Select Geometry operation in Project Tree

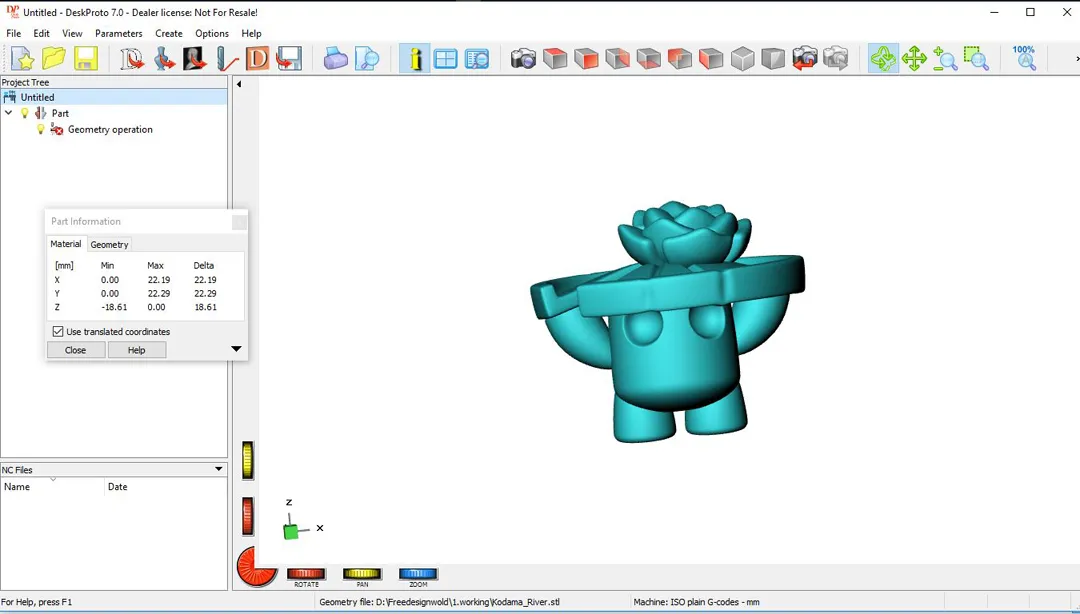[x=110, y=130]
